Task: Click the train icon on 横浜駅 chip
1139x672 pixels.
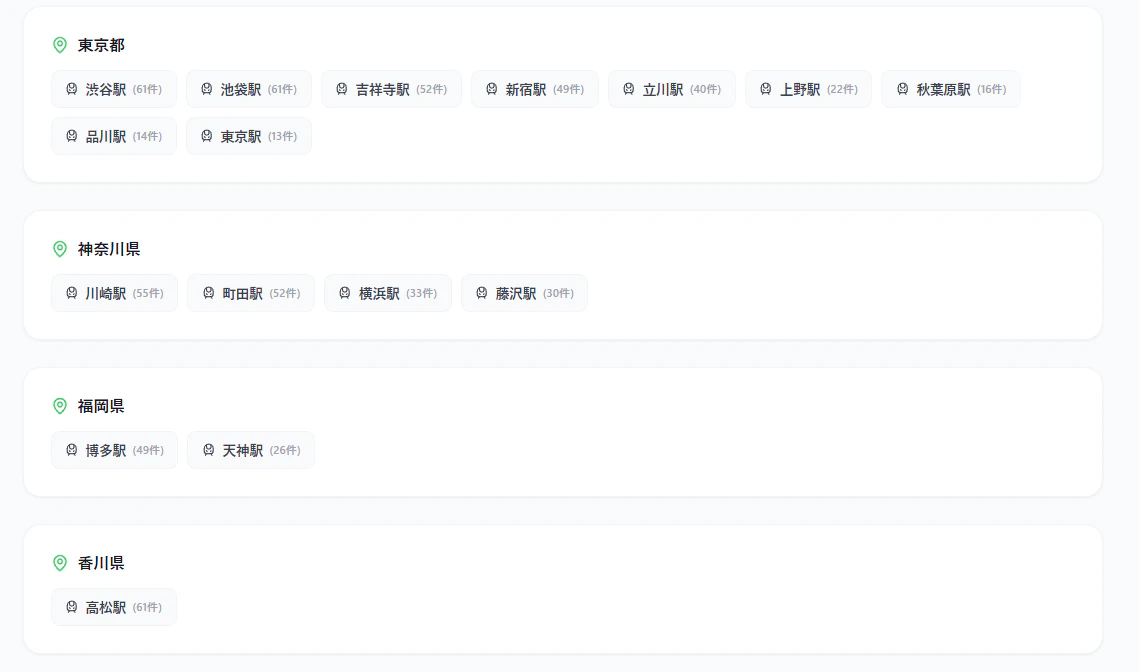Action: [345, 293]
